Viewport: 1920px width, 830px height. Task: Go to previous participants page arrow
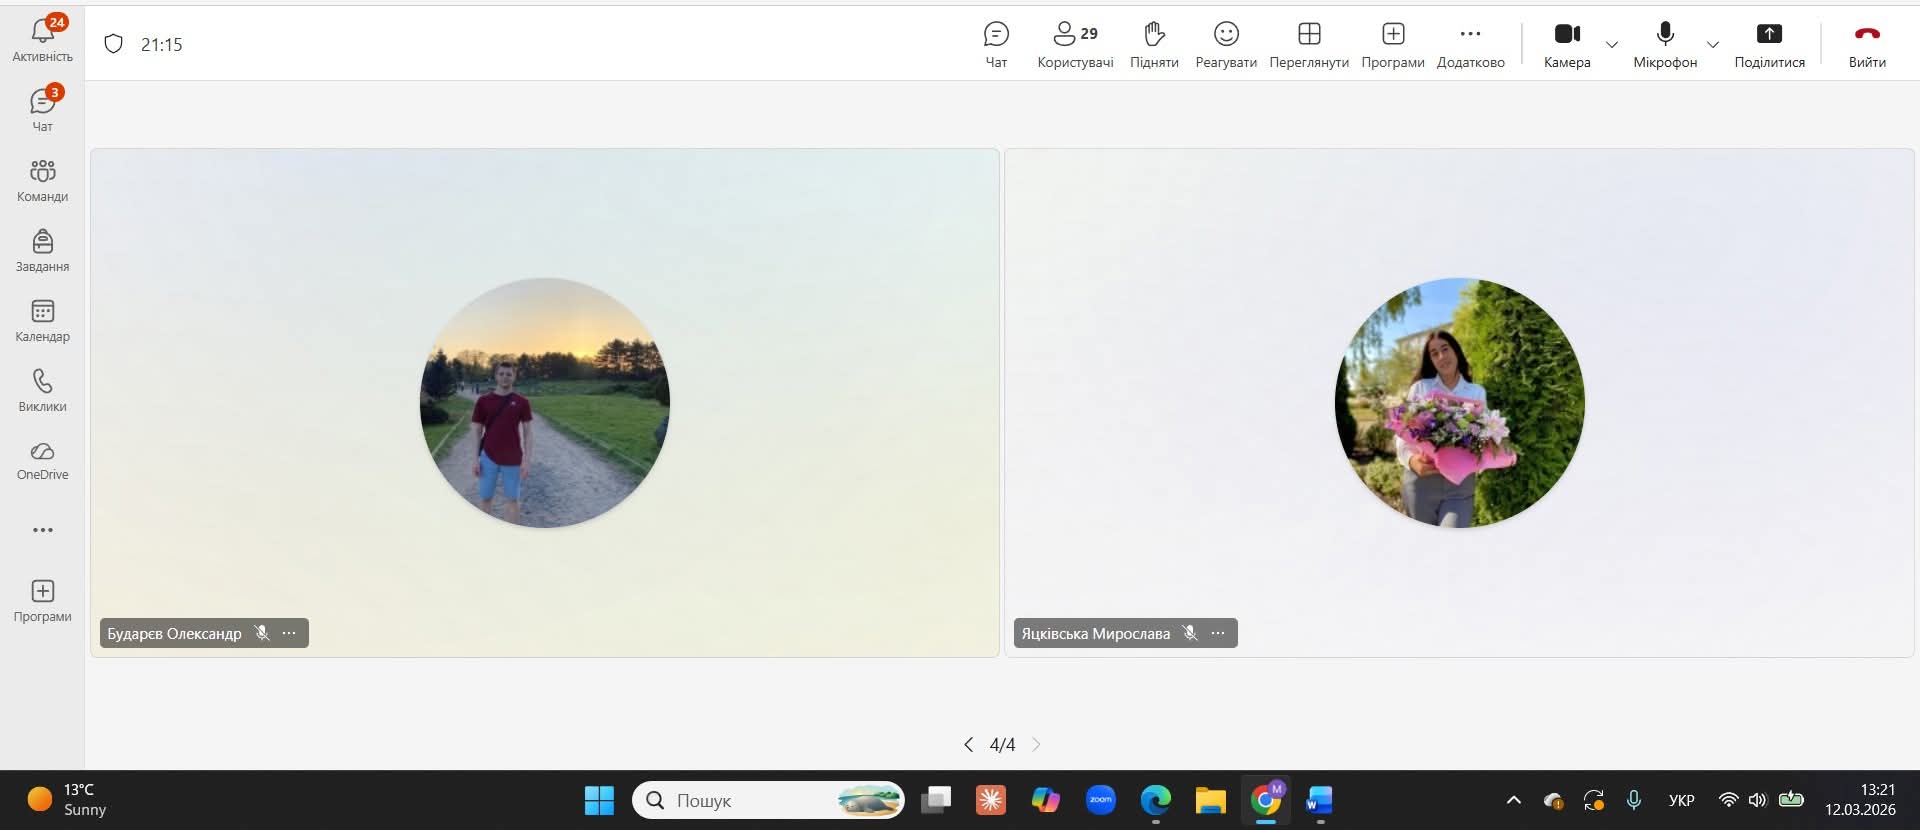(x=968, y=744)
